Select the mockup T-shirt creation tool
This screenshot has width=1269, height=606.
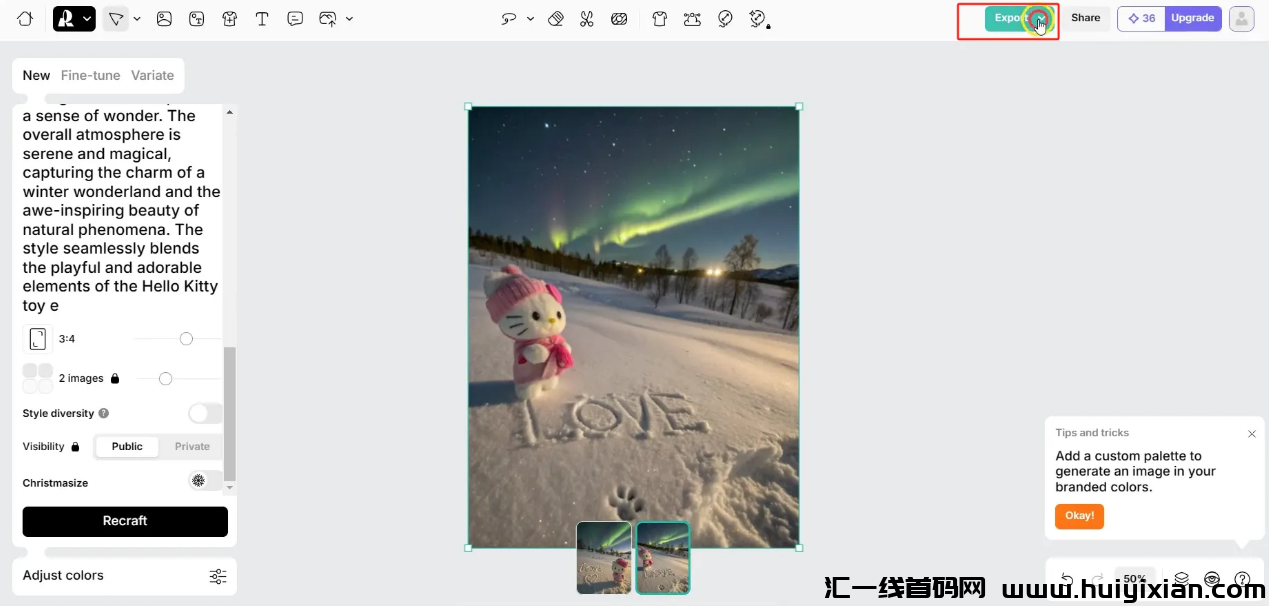[229, 18]
